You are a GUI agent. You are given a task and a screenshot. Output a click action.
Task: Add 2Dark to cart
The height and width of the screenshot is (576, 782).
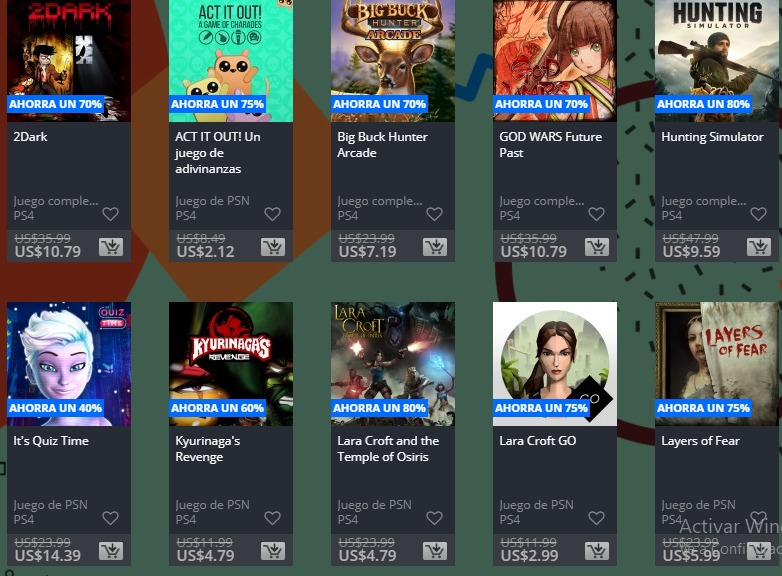tap(111, 247)
